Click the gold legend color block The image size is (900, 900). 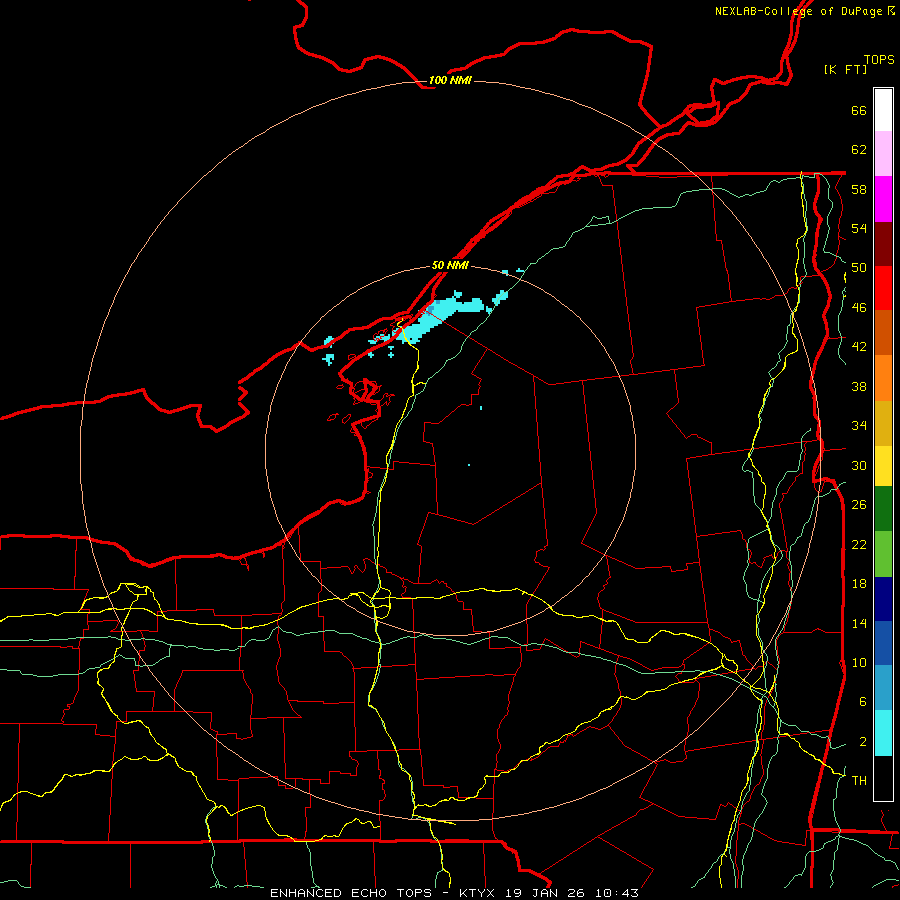[883, 423]
